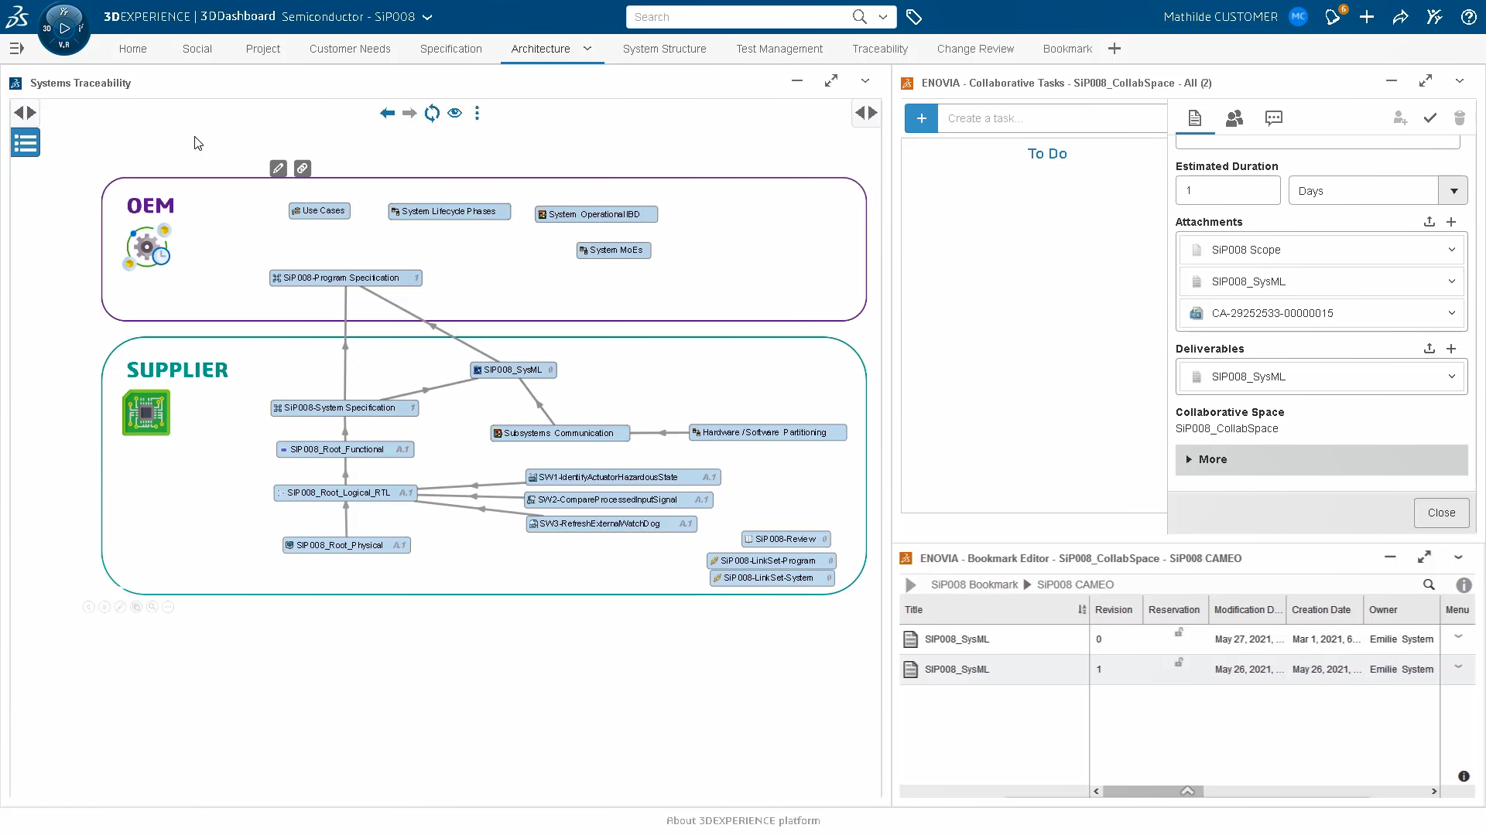Image resolution: width=1486 pixels, height=835 pixels.
Task: Mark task complete with the checkmark icon
Action: pyautogui.click(x=1430, y=118)
